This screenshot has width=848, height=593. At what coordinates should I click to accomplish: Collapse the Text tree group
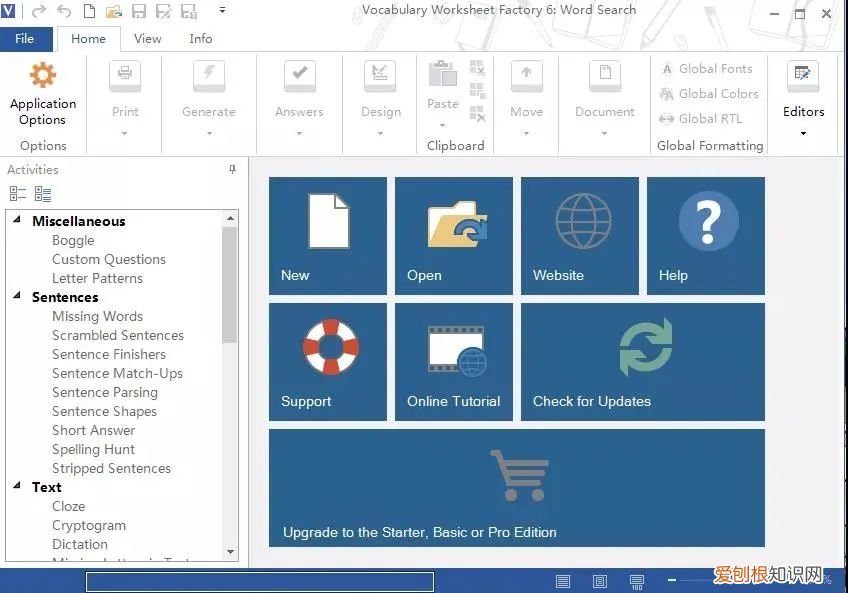(x=17, y=486)
